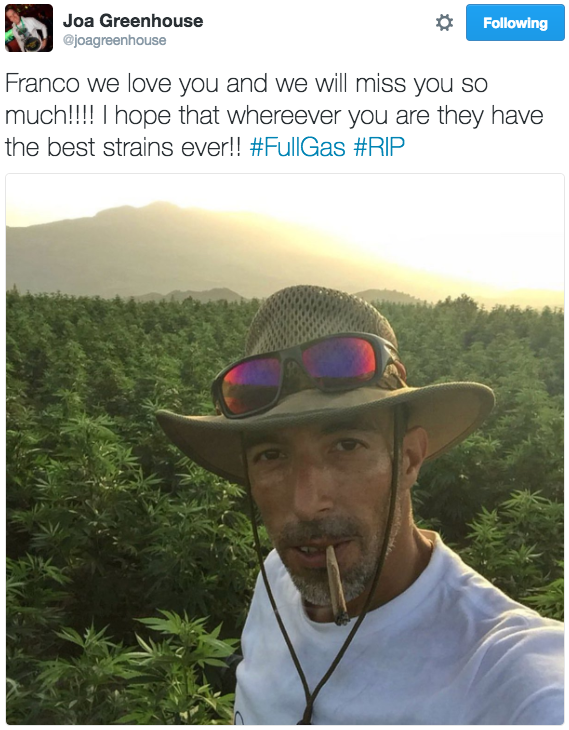Click the "the best strains ever!!" text
This screenshot has width=569, height=730.
(123, 147)
